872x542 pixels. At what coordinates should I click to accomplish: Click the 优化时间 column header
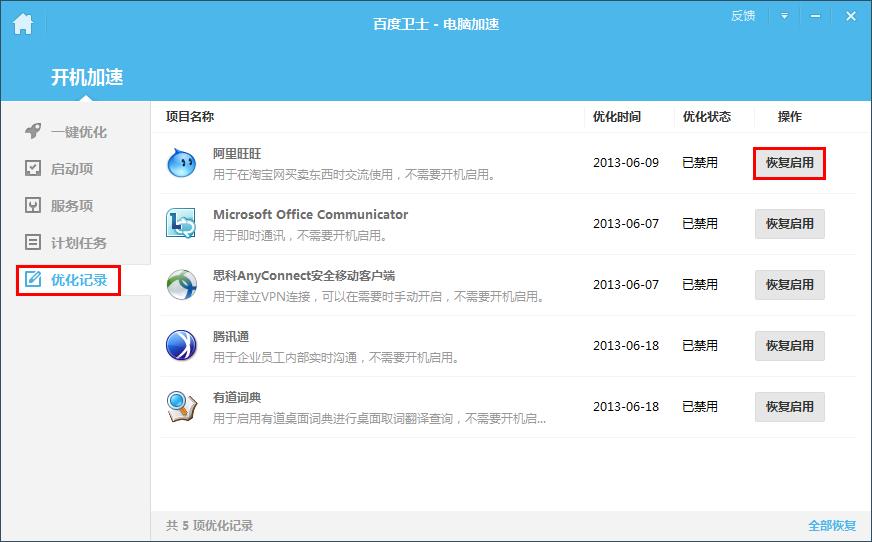617,117
